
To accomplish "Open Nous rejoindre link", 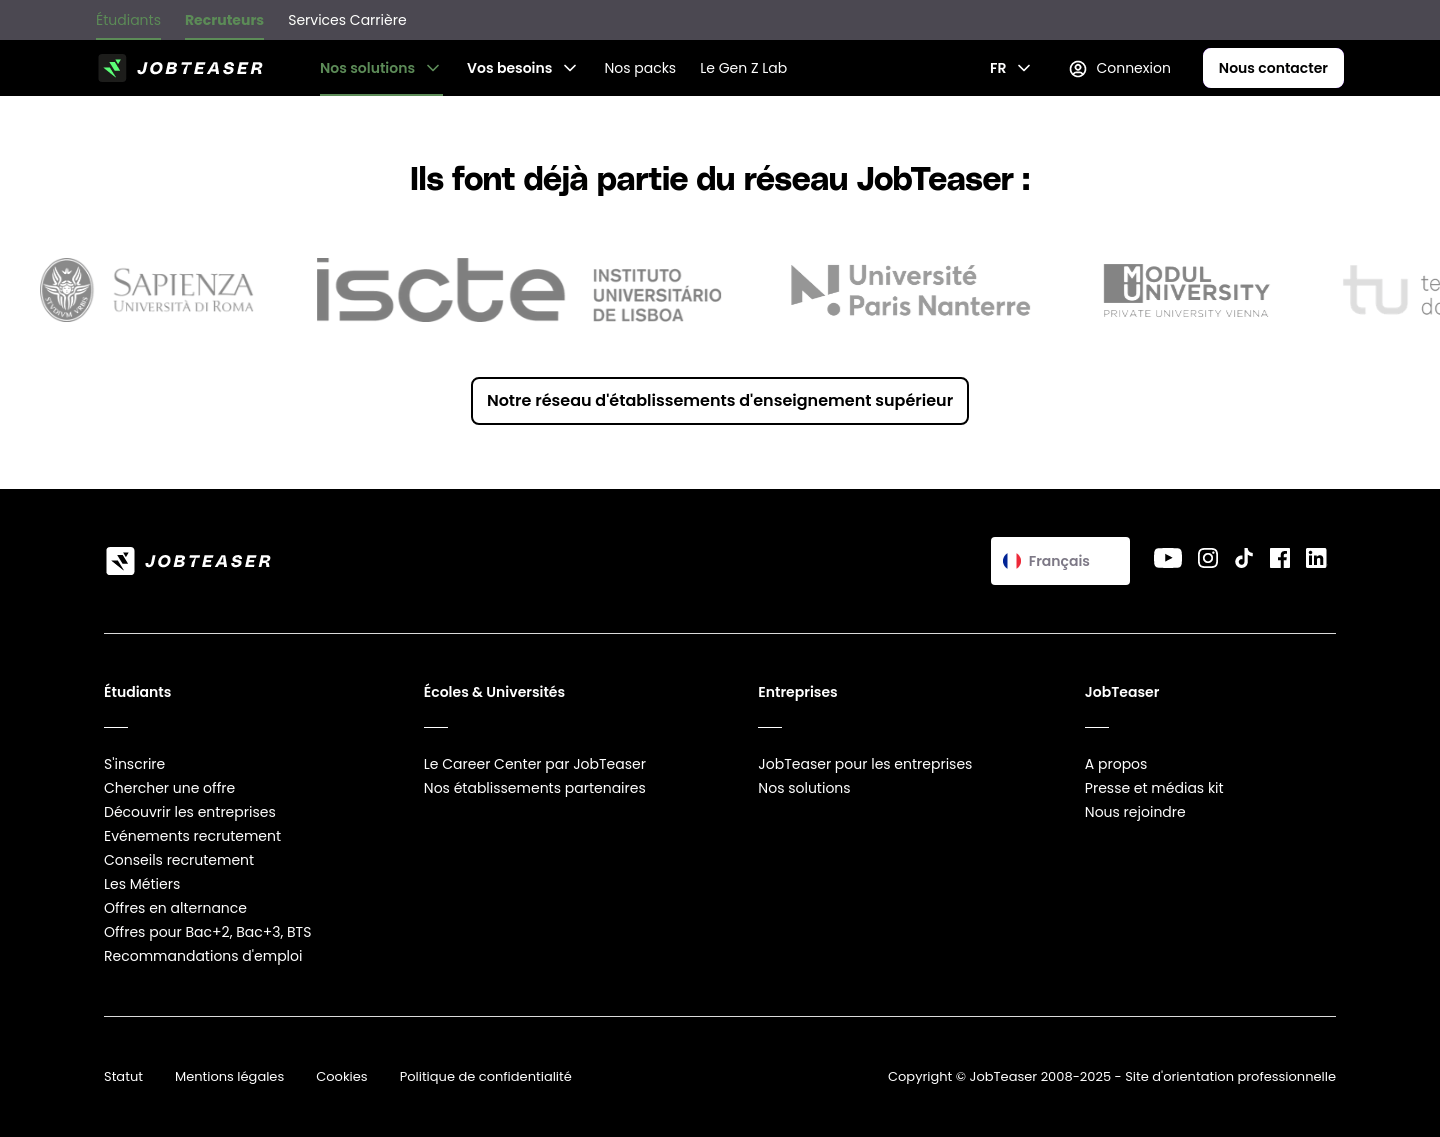I will pos(1135,812).
